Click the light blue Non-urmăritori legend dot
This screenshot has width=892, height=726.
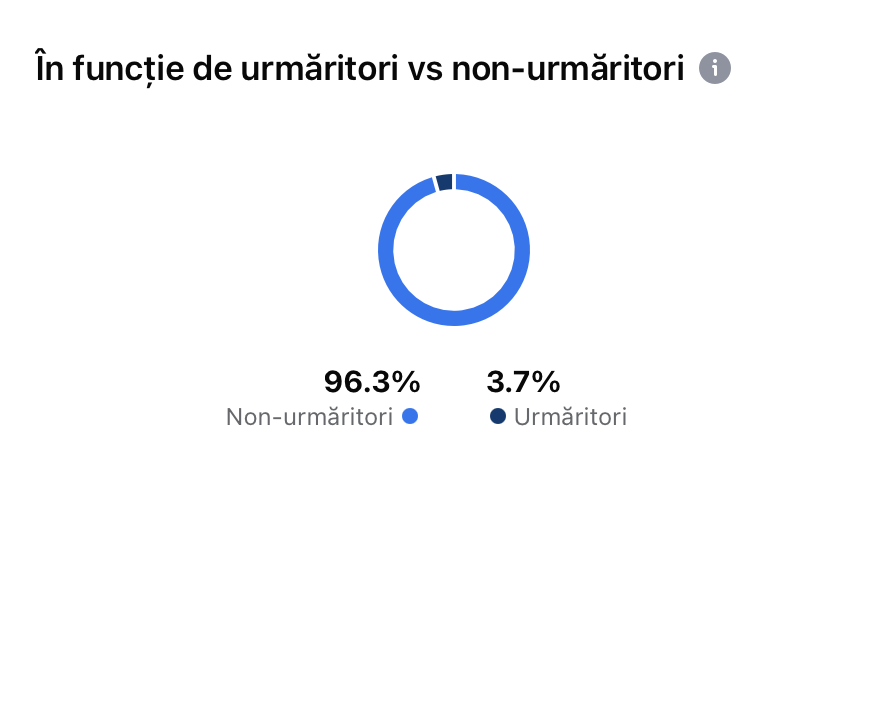(409, 416)
